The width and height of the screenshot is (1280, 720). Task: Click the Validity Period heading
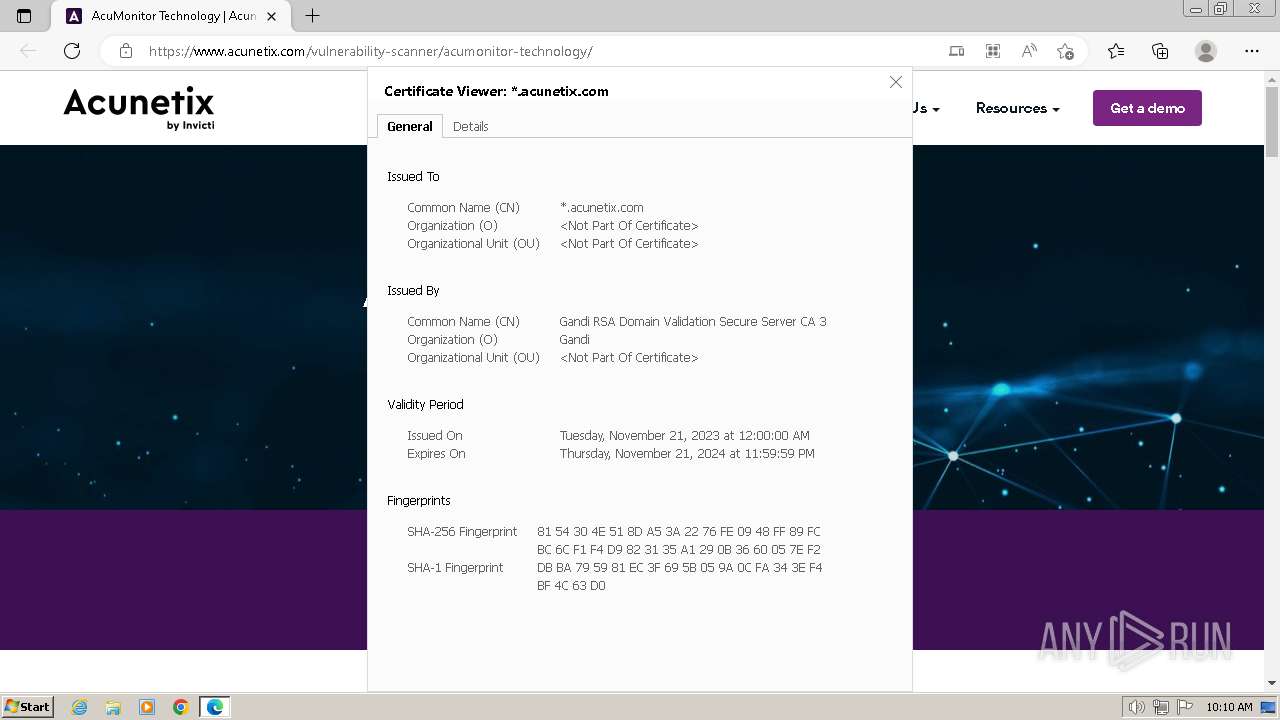(425, 405)
